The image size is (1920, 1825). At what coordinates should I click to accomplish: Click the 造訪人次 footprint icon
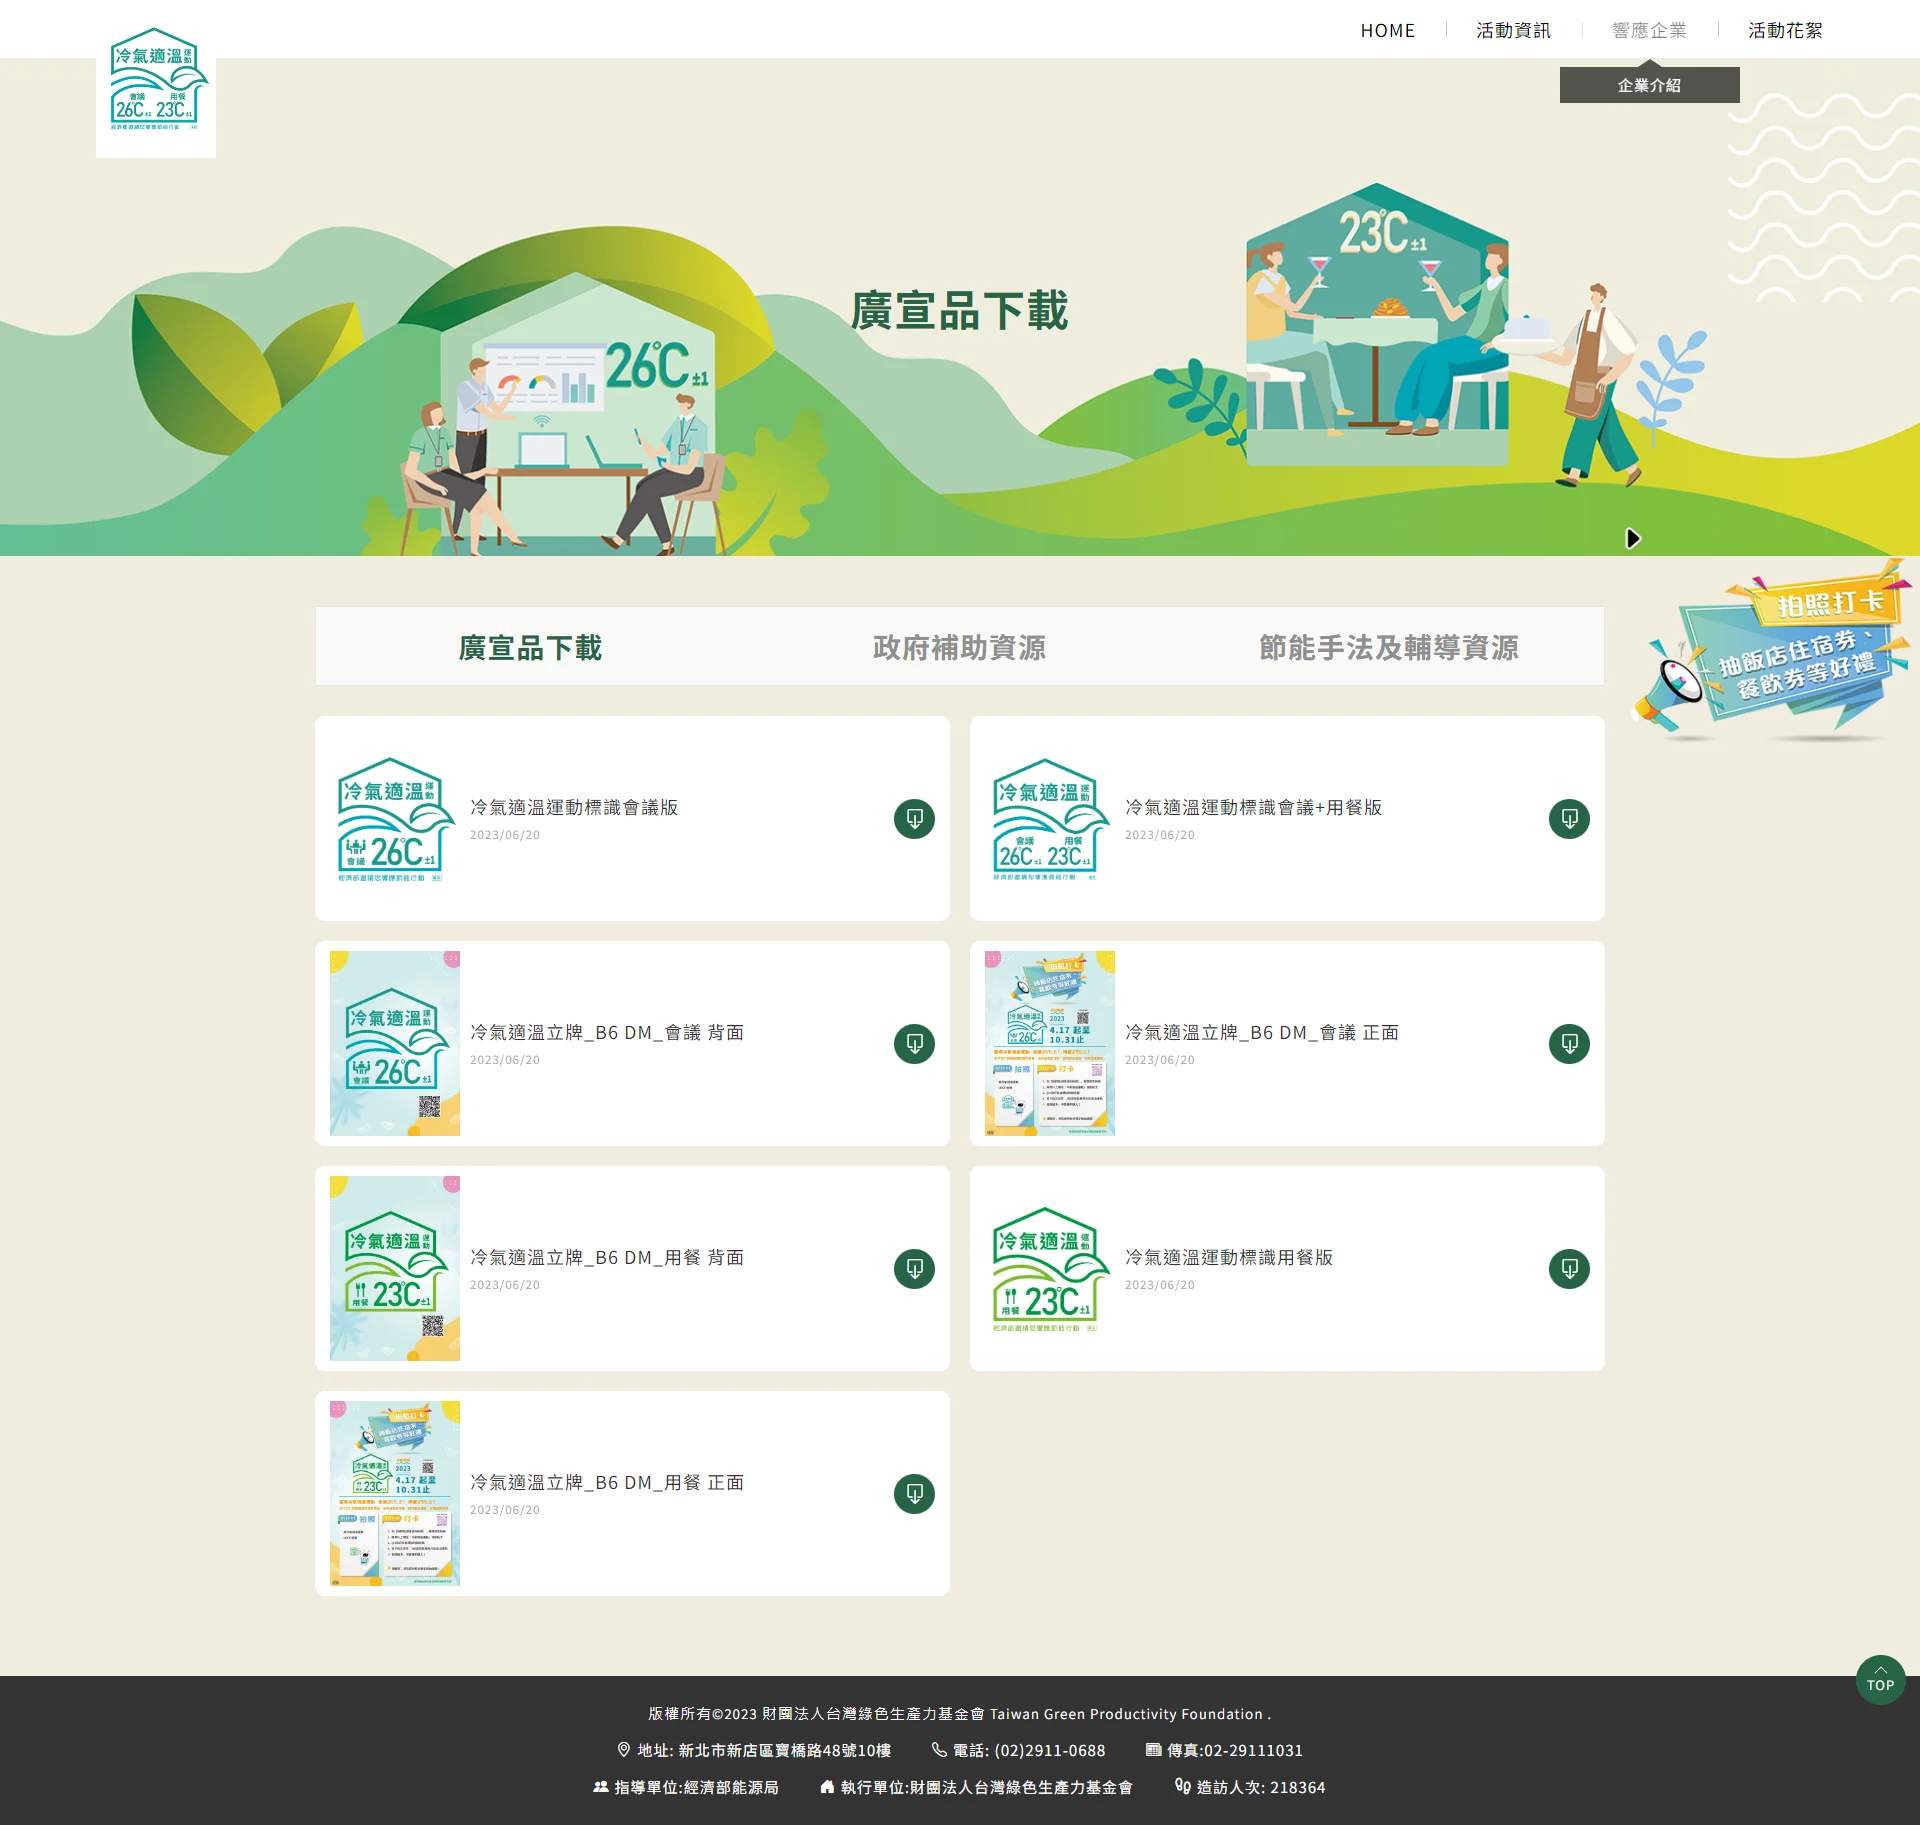coord(1183,1786)
